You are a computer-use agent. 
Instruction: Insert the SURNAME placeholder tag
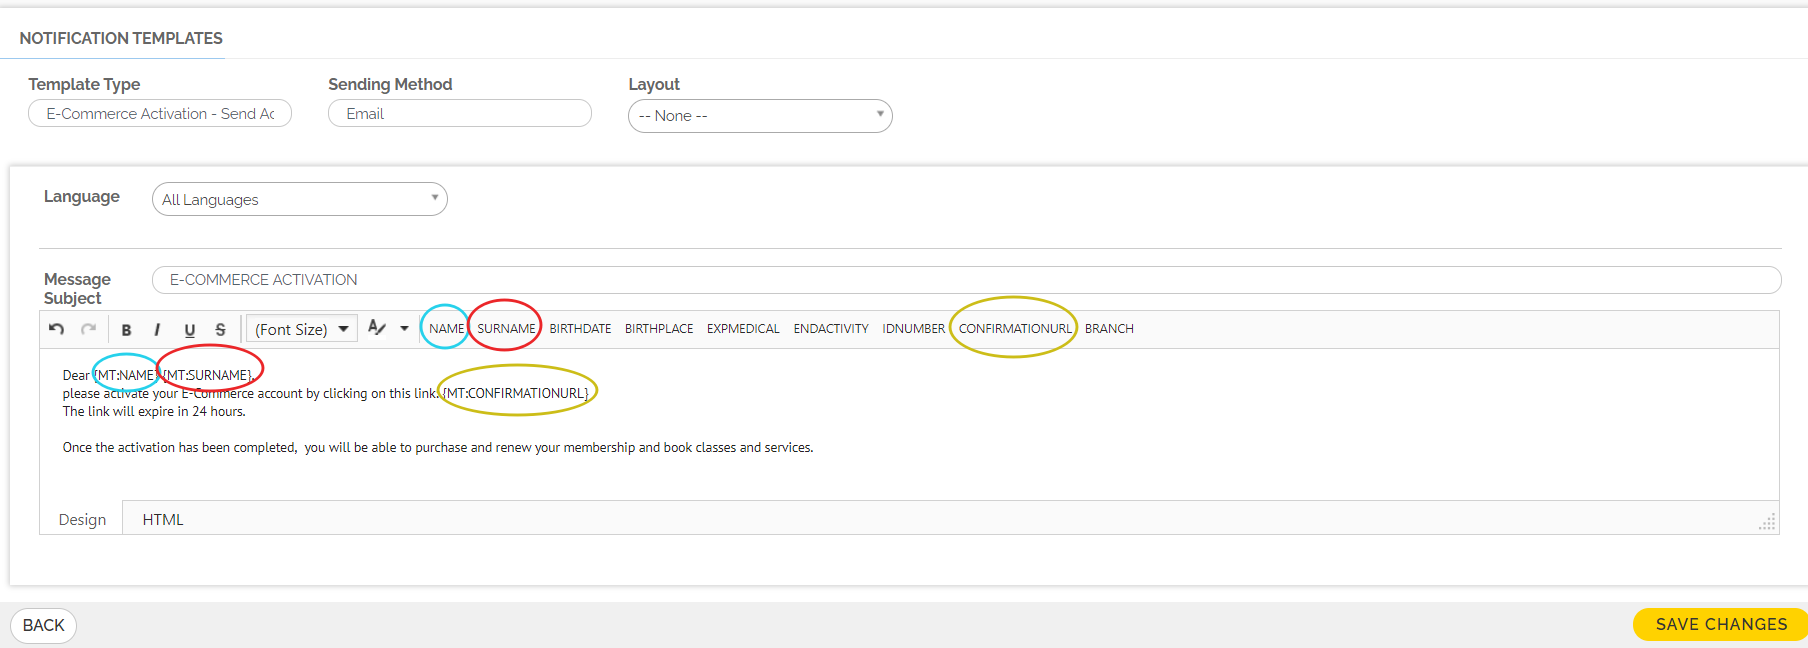pos(506,328)
